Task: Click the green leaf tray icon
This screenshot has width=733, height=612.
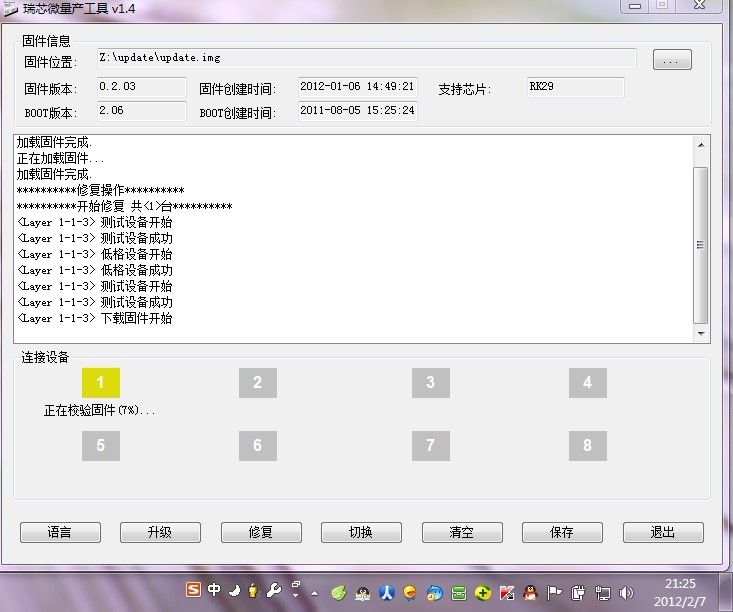Action: tap(339, 593)
